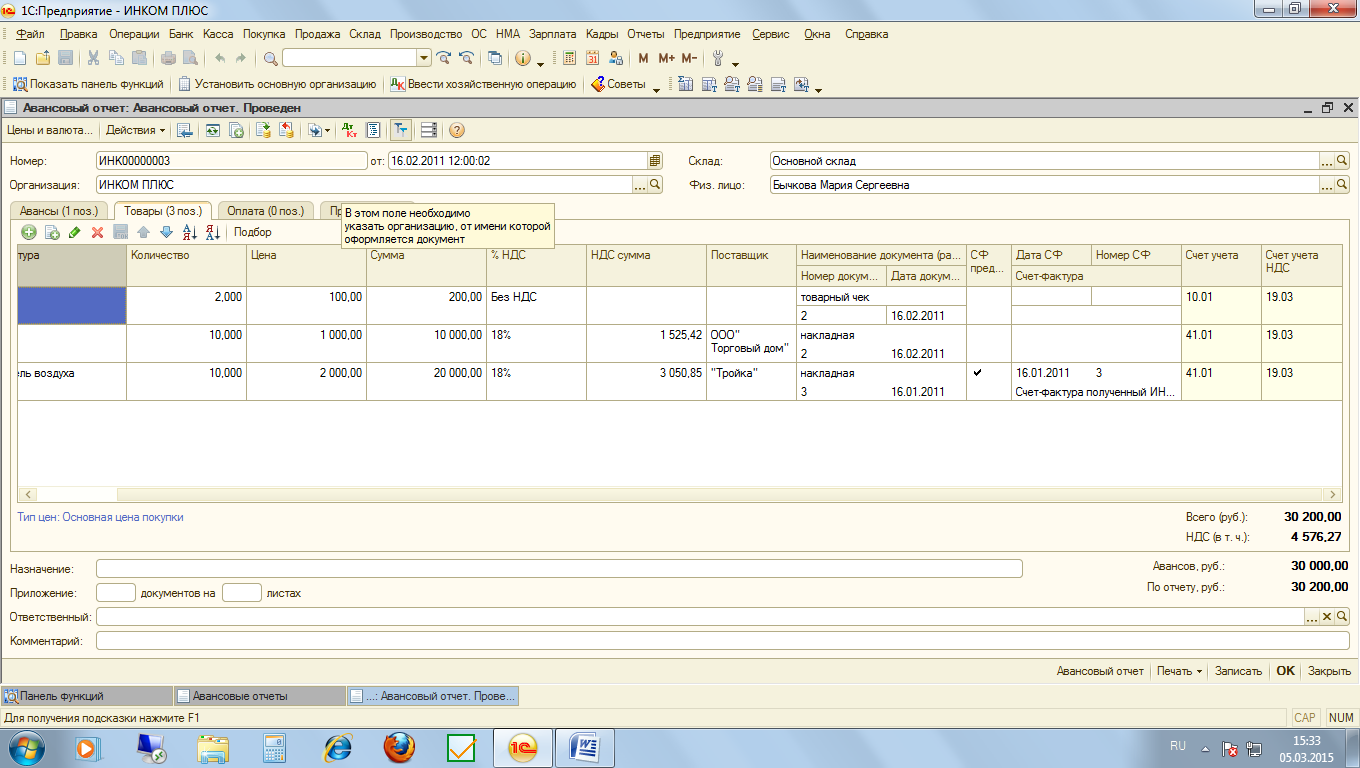
Task: Select the Товары (3 поз.) tab
Action: click(x=163, y=210)
